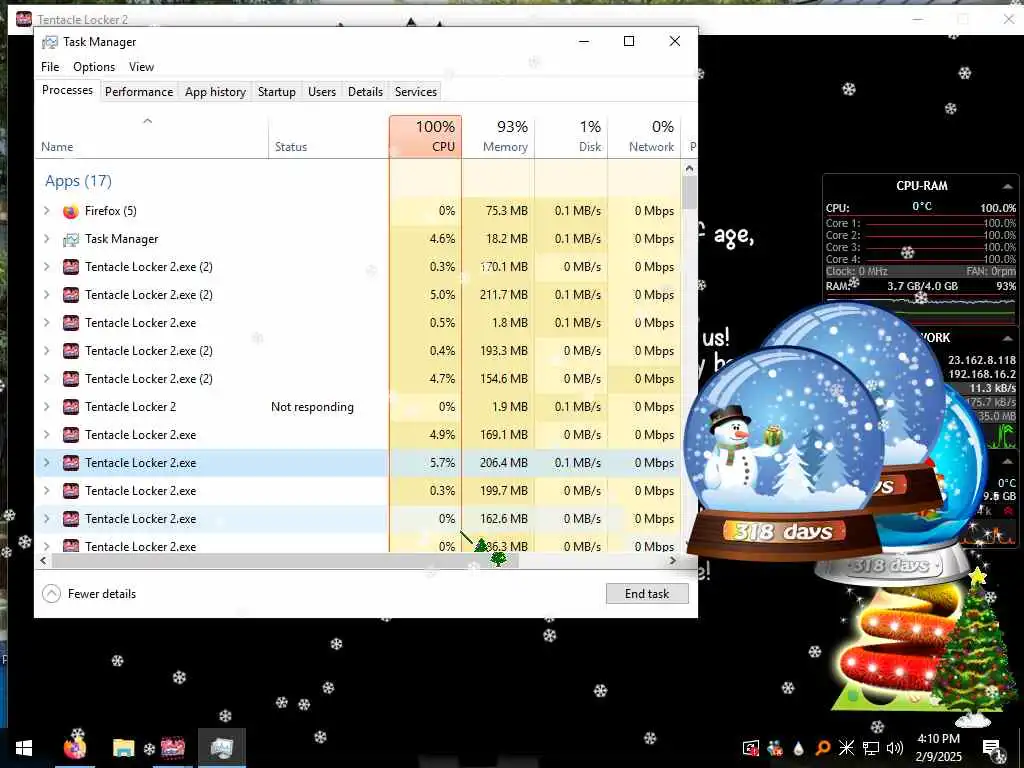Switch to Tentacle Locker via its taskbar icon
This screenshot has height=768, width=1024.
(x=173, y=748)
